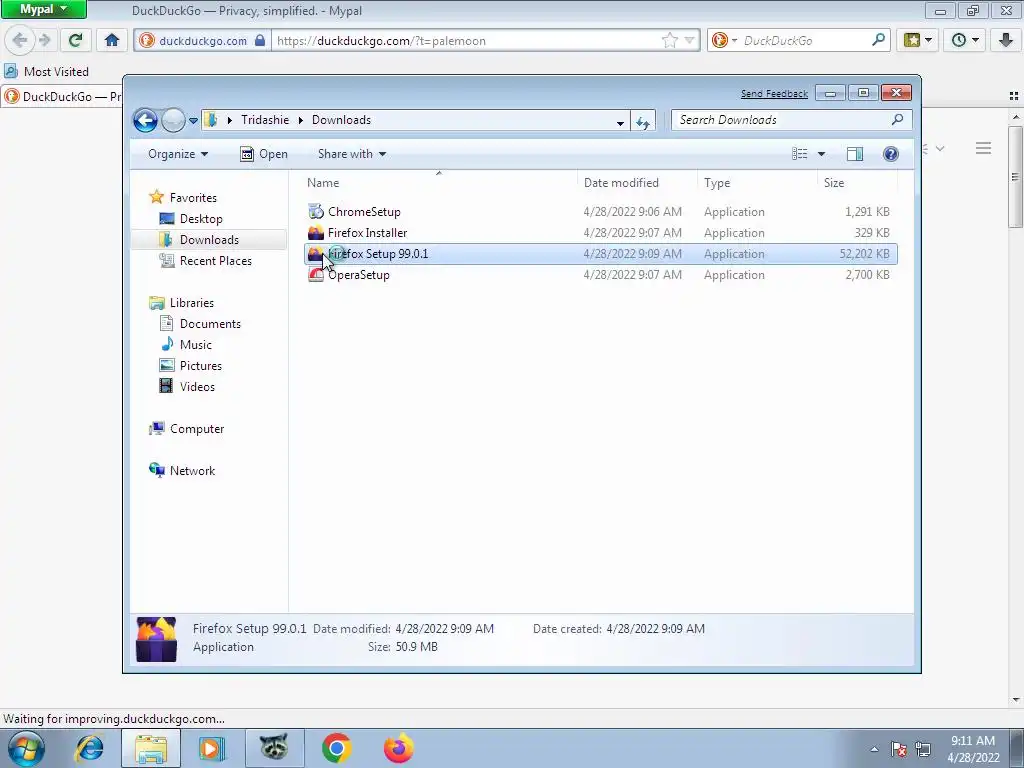Open Mypal bookmarks menu button
Viewport: 1024px width, 768px height.
[918, 40]
